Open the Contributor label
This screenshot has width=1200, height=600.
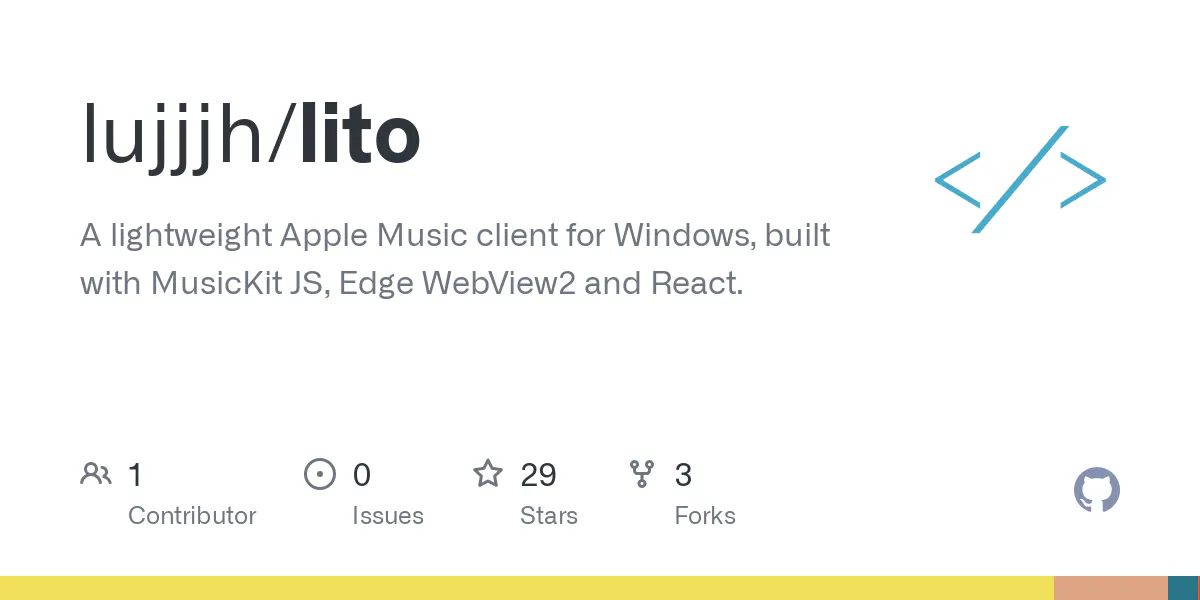pos(192,516)
